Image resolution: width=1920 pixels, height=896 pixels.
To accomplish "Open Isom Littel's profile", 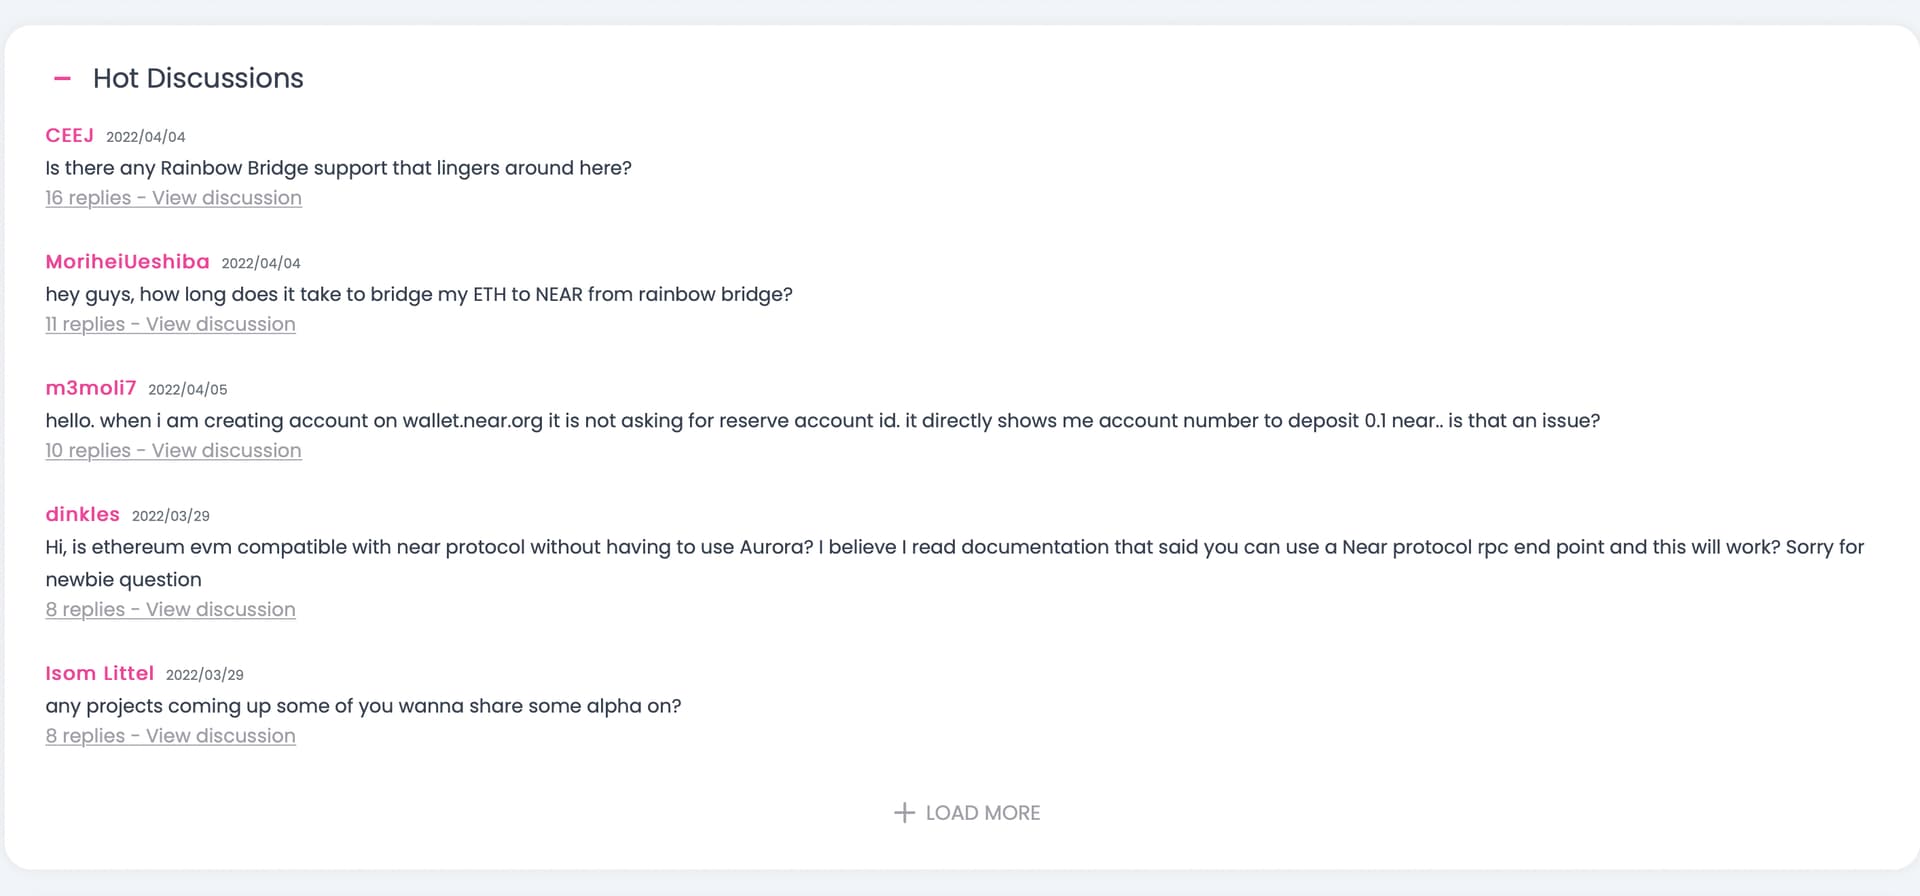I will coord(99,673).
